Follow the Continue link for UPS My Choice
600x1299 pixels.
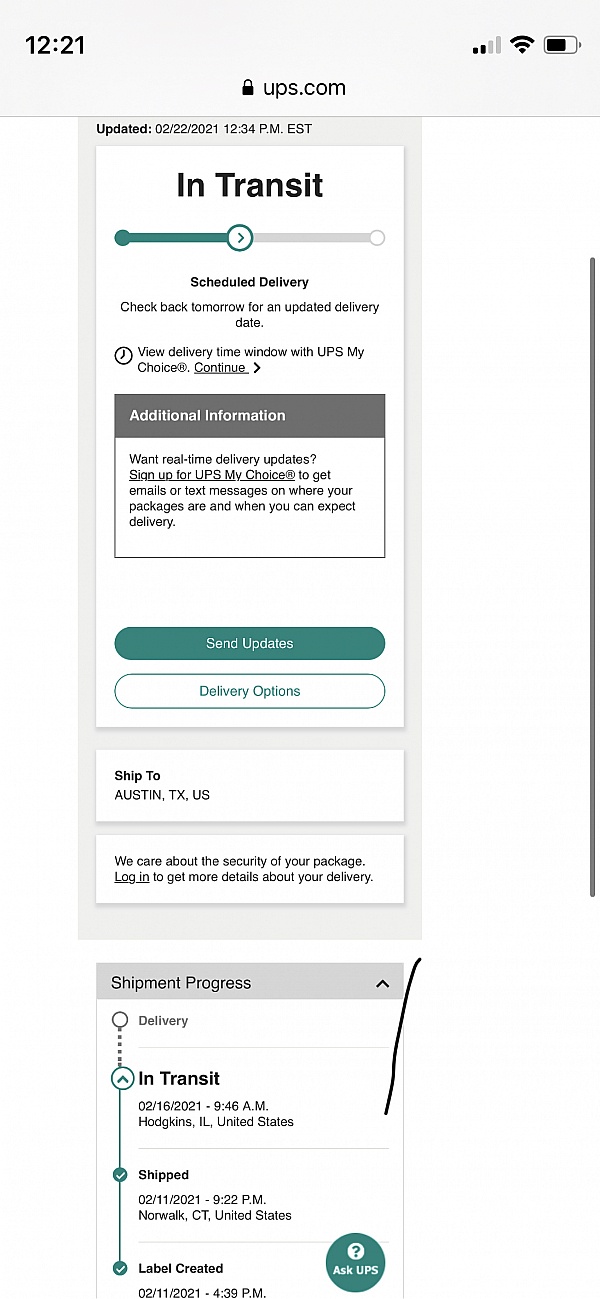coord(220,368)
